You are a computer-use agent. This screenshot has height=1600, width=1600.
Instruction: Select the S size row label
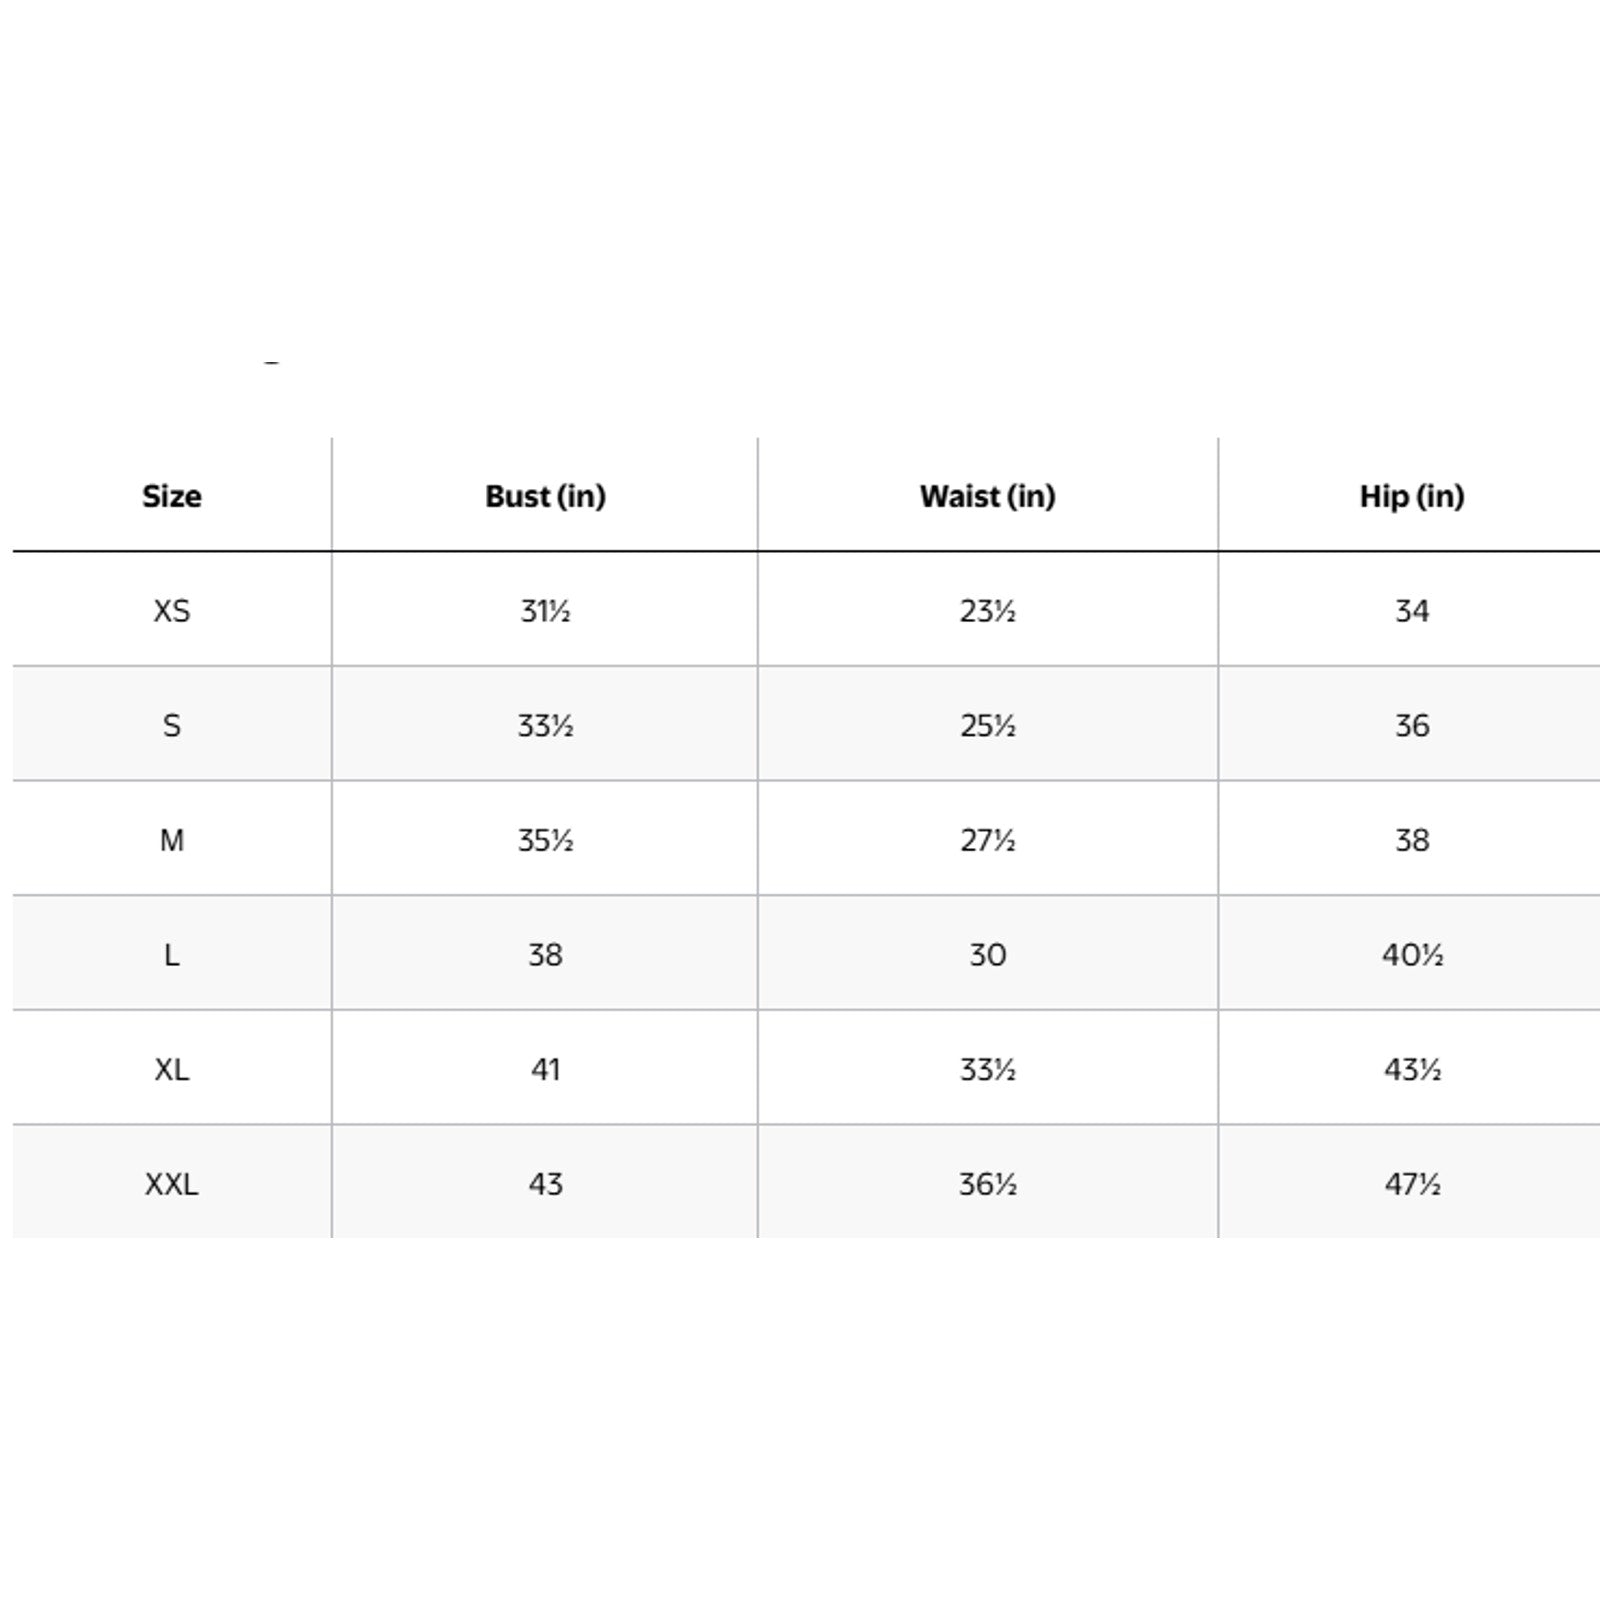(x=172, y=725)
